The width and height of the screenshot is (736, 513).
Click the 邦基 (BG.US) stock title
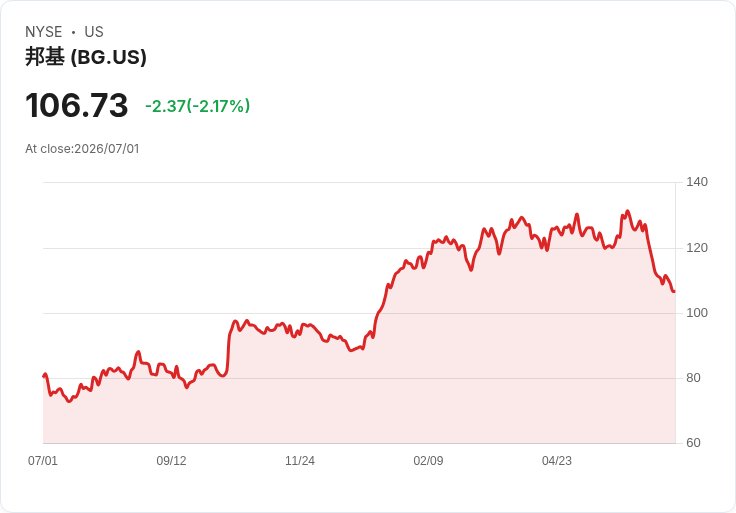click(86, 57)
